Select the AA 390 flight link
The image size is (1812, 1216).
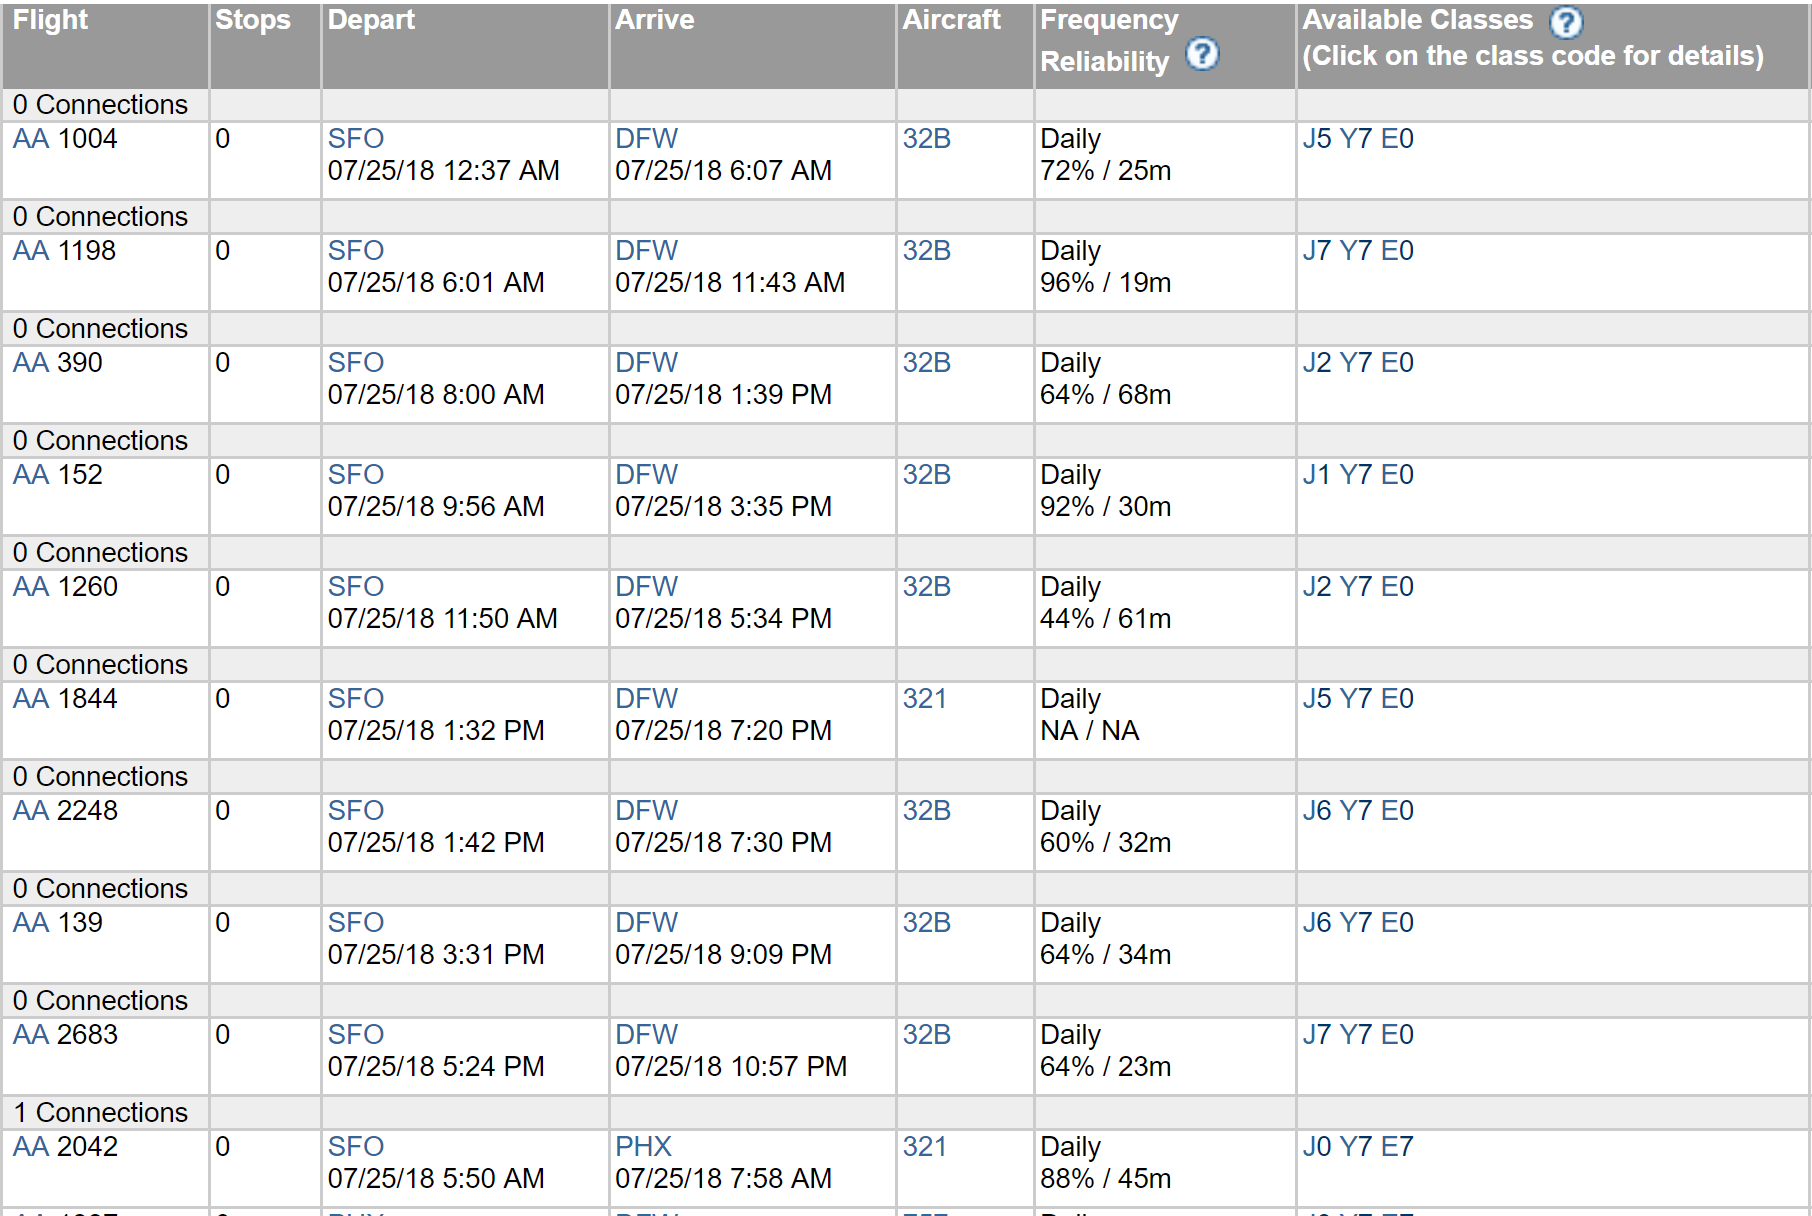[x=57, y=363]
